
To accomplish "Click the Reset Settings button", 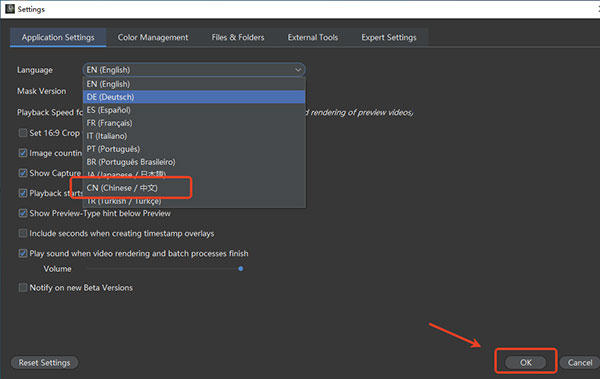I will [44, 363].
